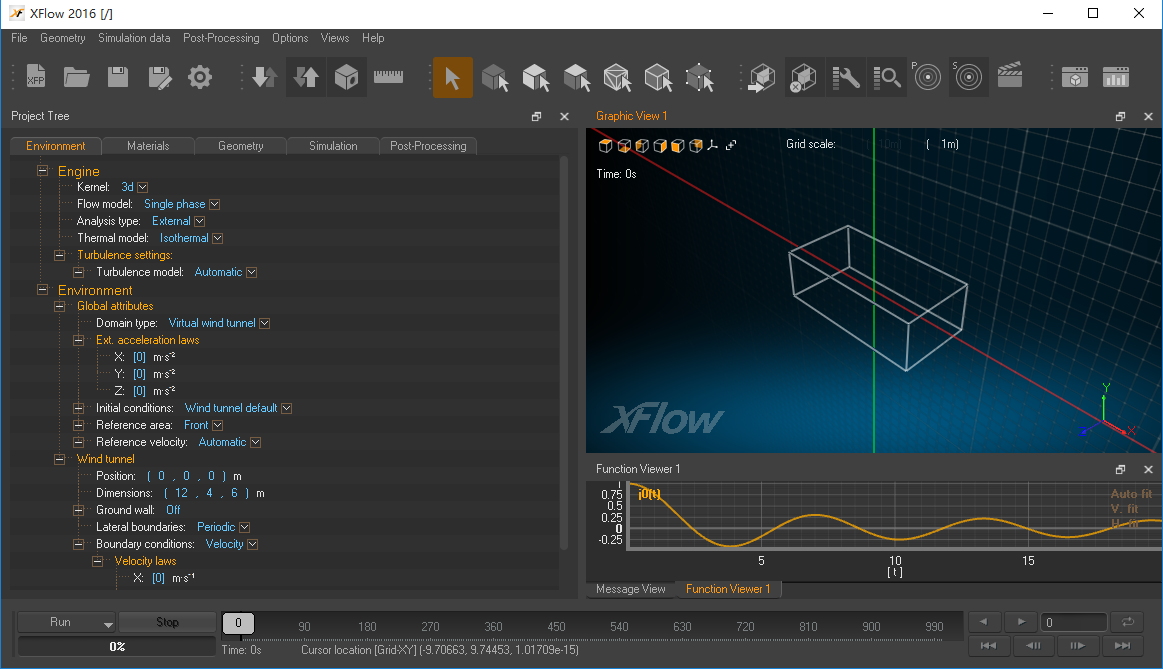This screenshot has width=1163, height=669.
Task: Open the Domain type dropdown
Action: [x=263, y=323]
